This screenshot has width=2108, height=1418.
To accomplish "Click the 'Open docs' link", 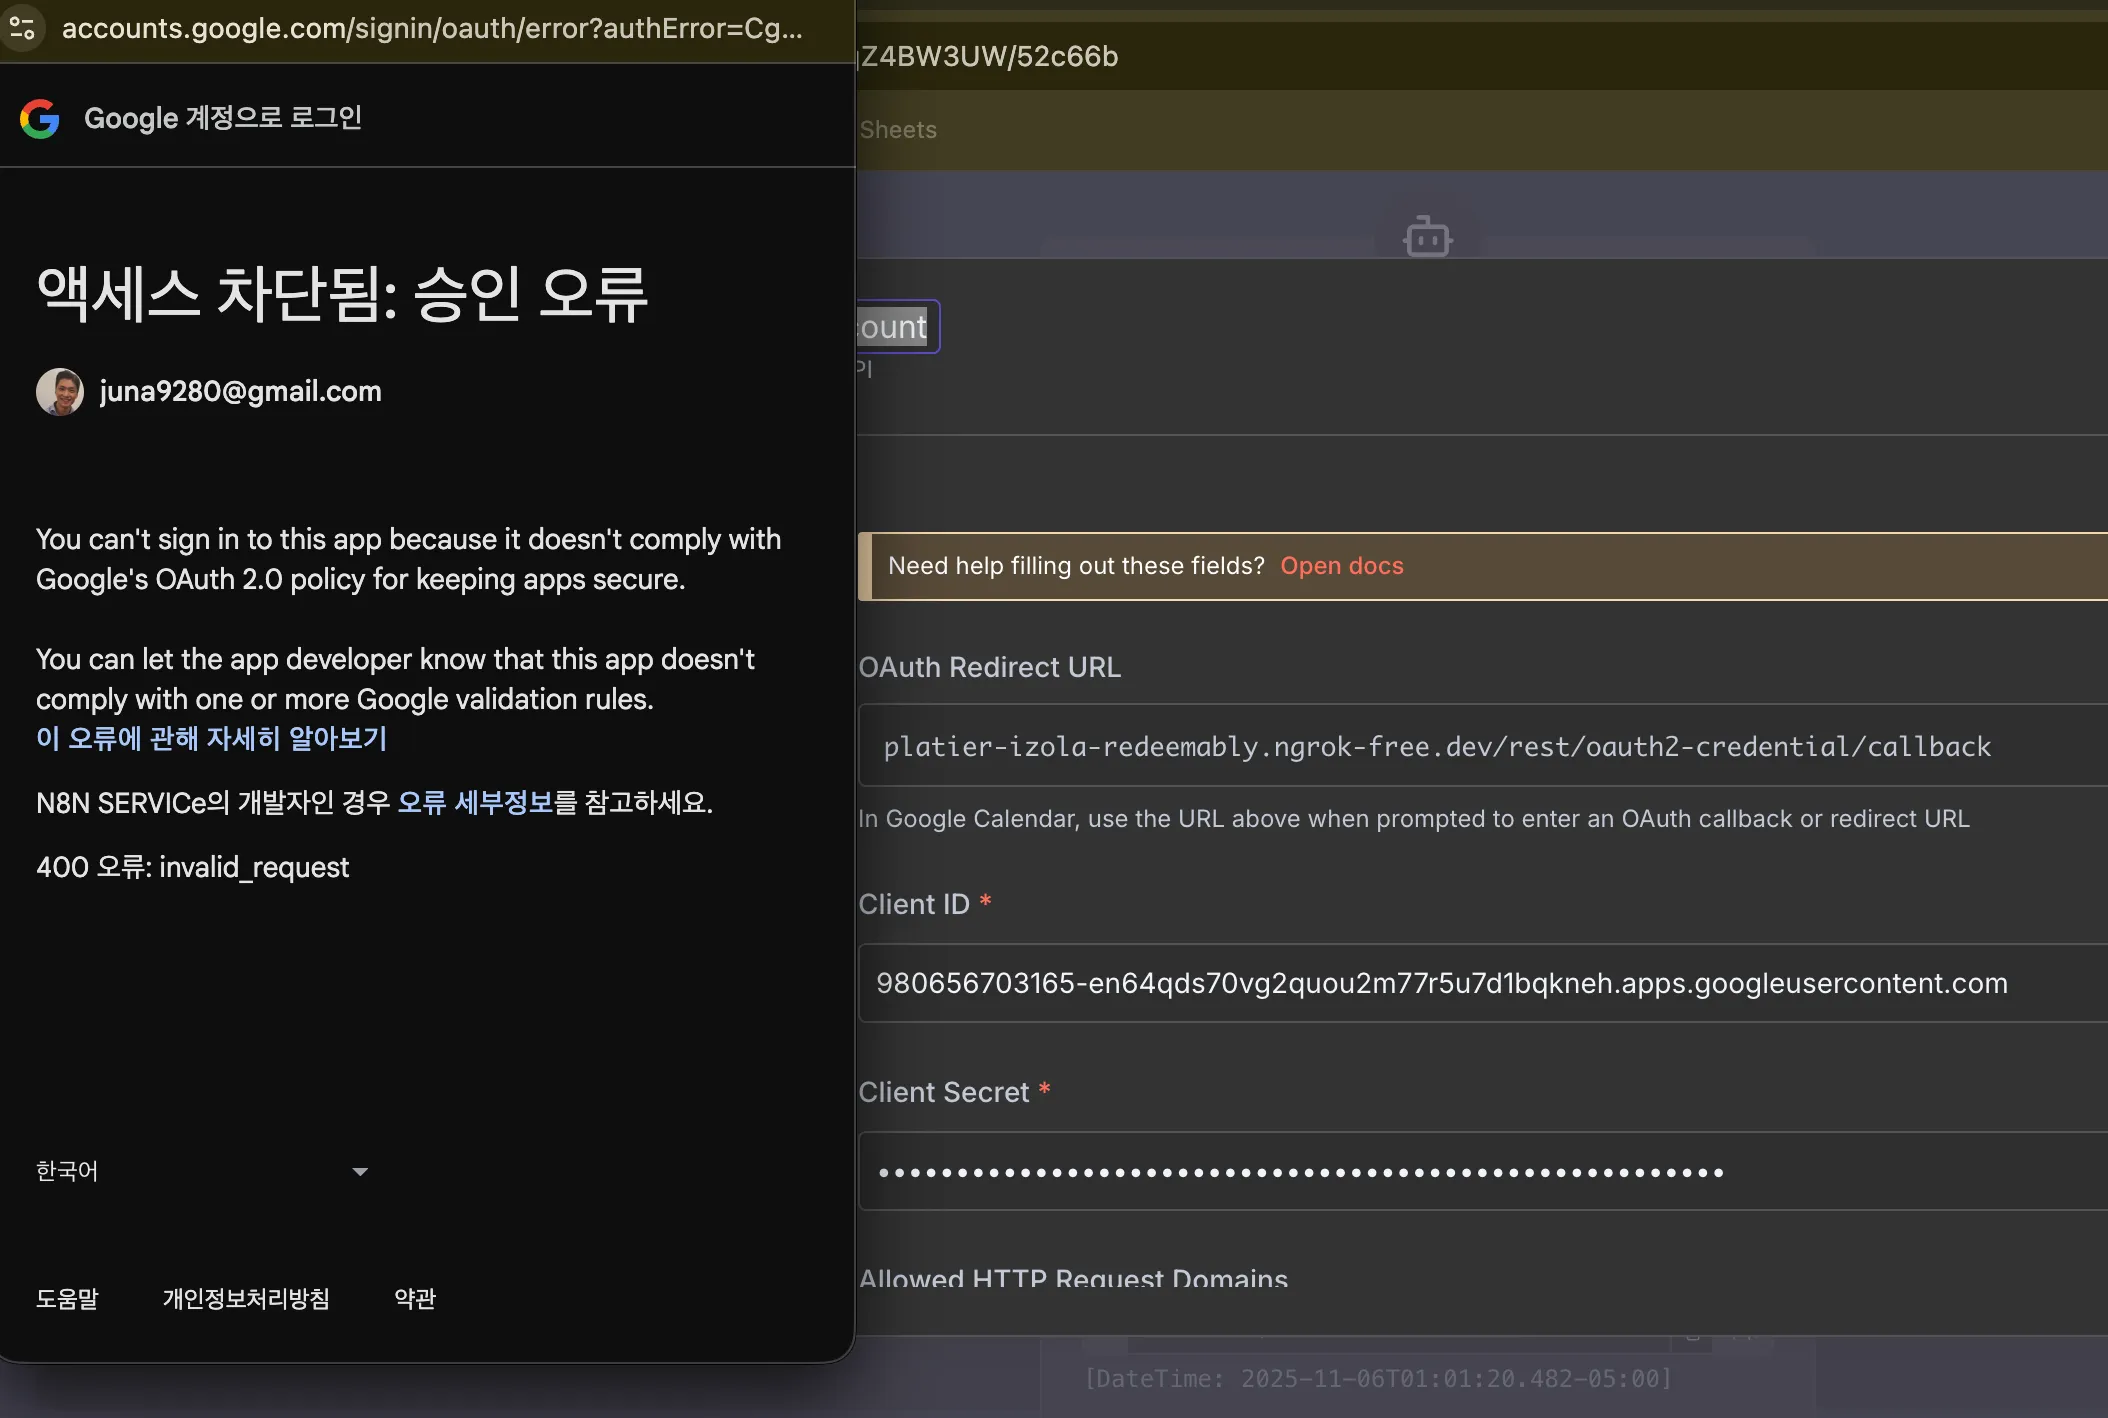I will pos(1341,566).
